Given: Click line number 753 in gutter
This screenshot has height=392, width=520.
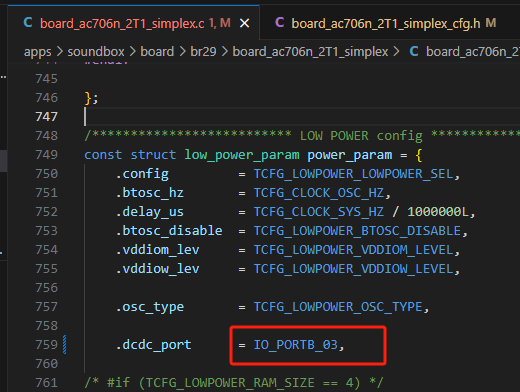Looking at the screenshot, I should tap(46, 231).
